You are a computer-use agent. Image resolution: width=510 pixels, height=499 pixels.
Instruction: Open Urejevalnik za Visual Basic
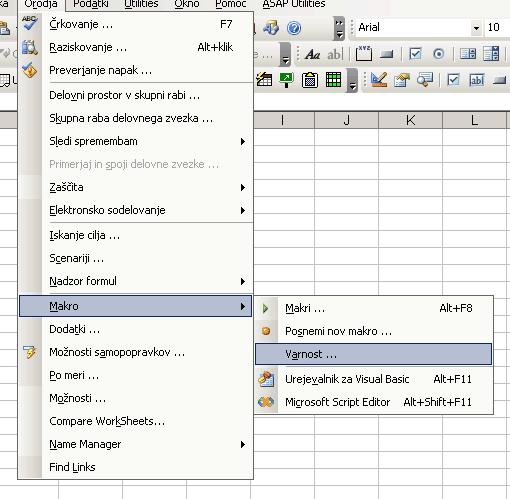pyautogui.click(x=373, y=379)
